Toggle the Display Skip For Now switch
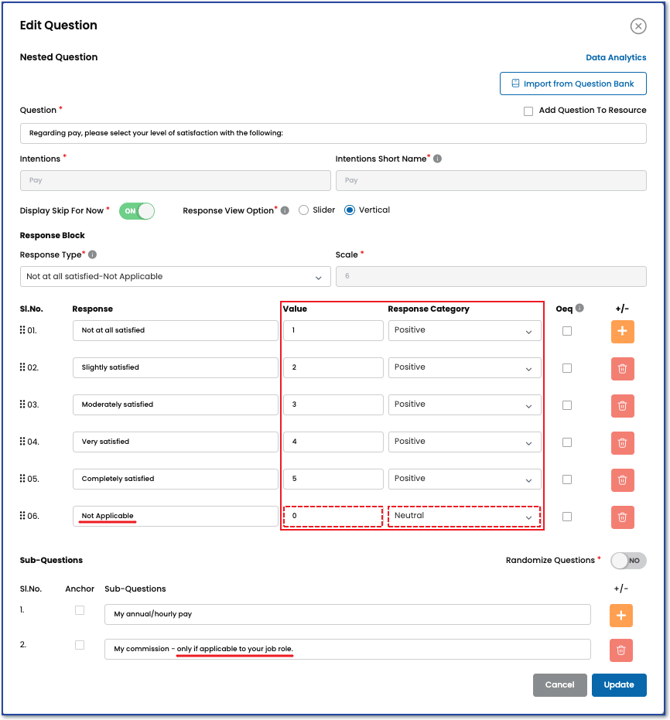Screen dimensions: 670x720 pos(137,211)
